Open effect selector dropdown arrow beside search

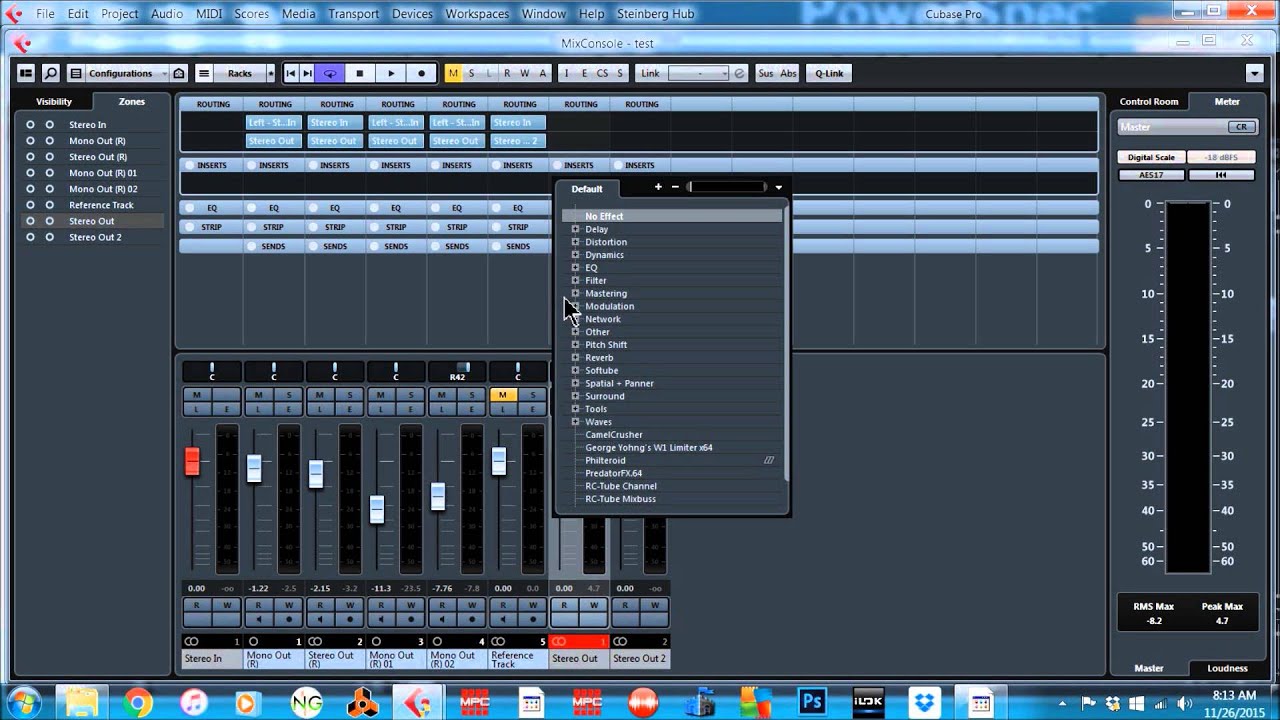click(778, 187)
